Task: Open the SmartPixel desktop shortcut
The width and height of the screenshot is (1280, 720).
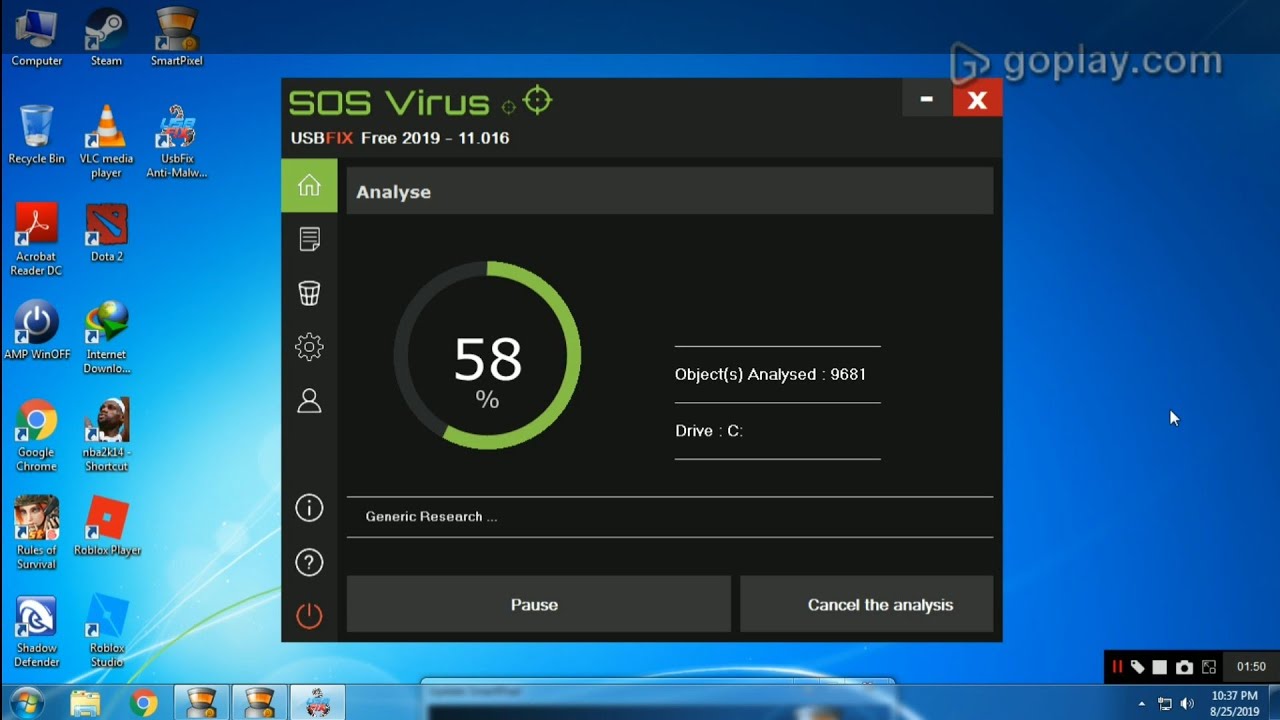Action: pyautogui.click(x=176, y=38)
